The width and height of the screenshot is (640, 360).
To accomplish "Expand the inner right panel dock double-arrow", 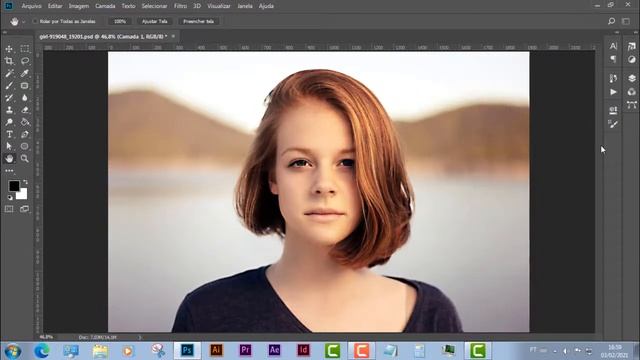I will point(617,32).
